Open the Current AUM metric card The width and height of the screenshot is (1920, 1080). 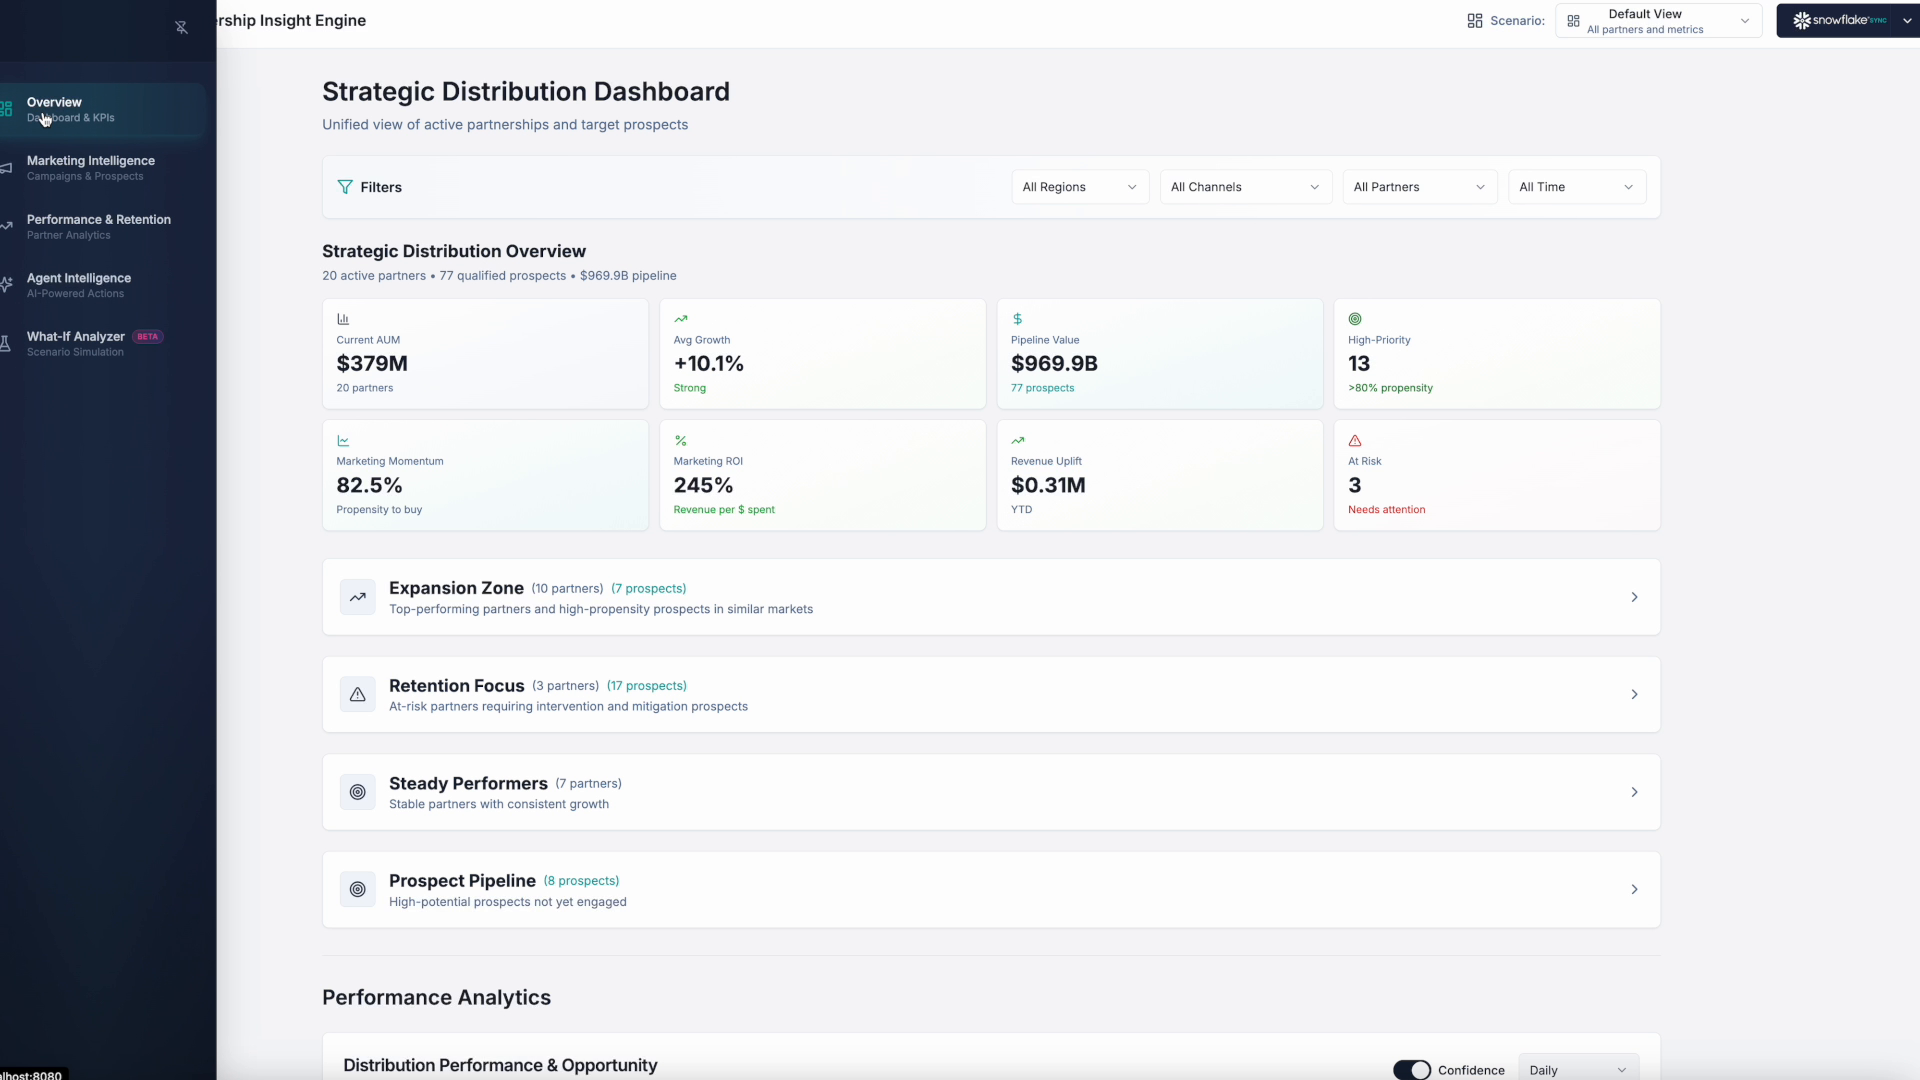(x=485, y=354)
